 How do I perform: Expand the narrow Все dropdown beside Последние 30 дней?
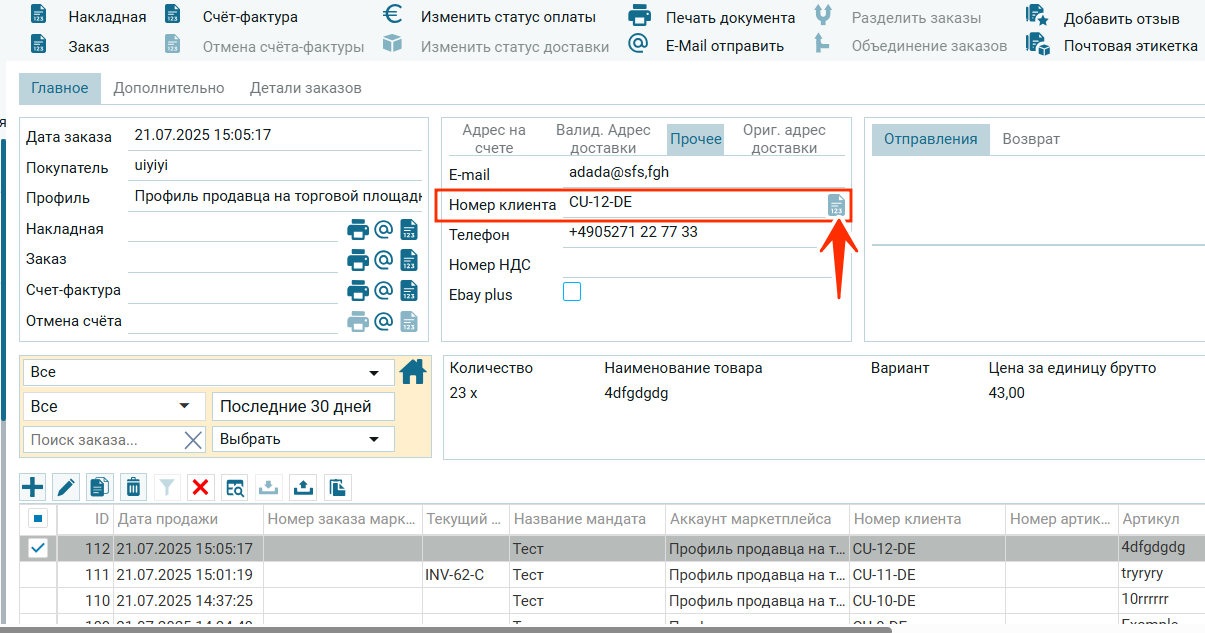click(113, 406)
